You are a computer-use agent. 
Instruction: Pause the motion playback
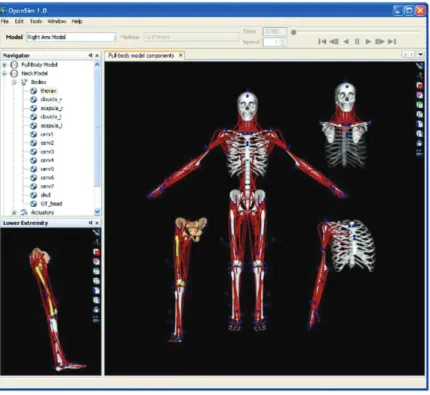(x=357, y=41)
